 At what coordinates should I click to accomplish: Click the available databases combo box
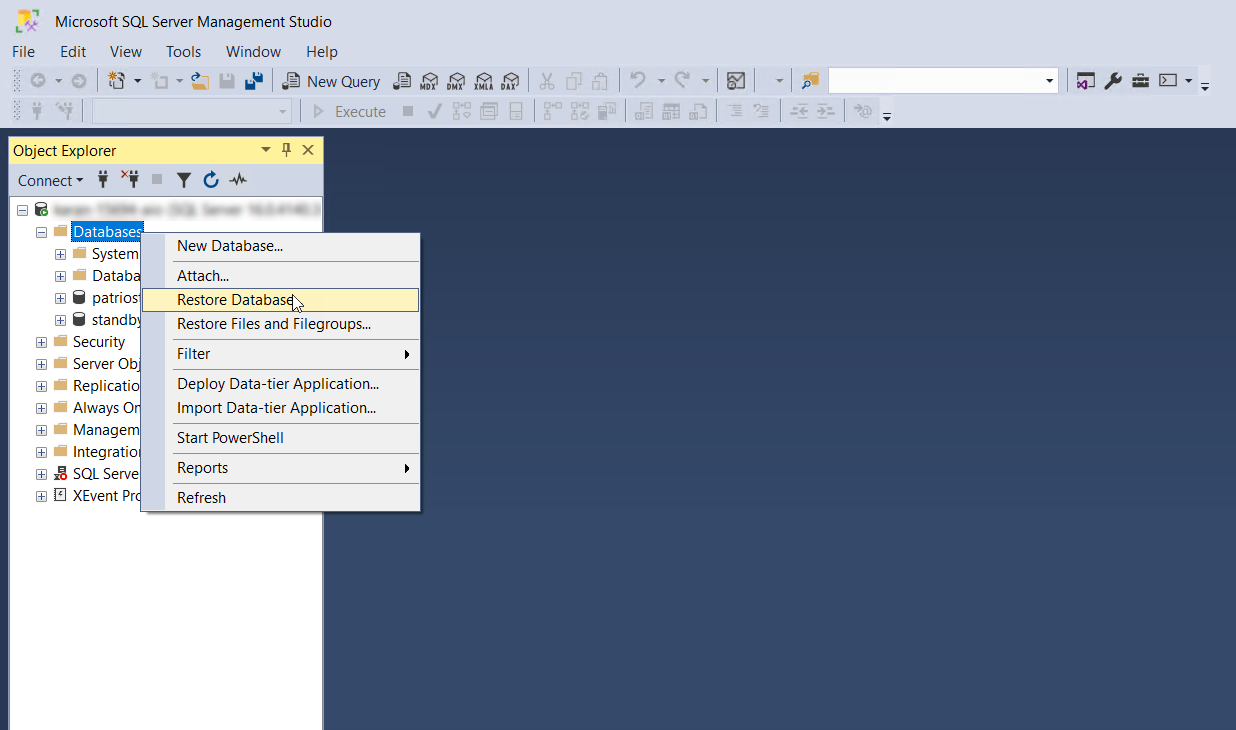[192, 111]
